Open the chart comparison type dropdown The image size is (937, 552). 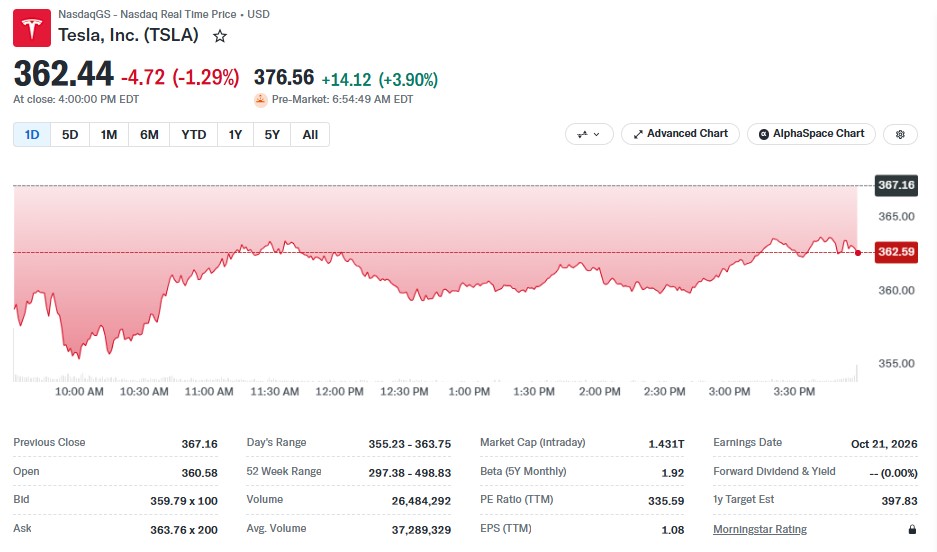click(589, 134)
